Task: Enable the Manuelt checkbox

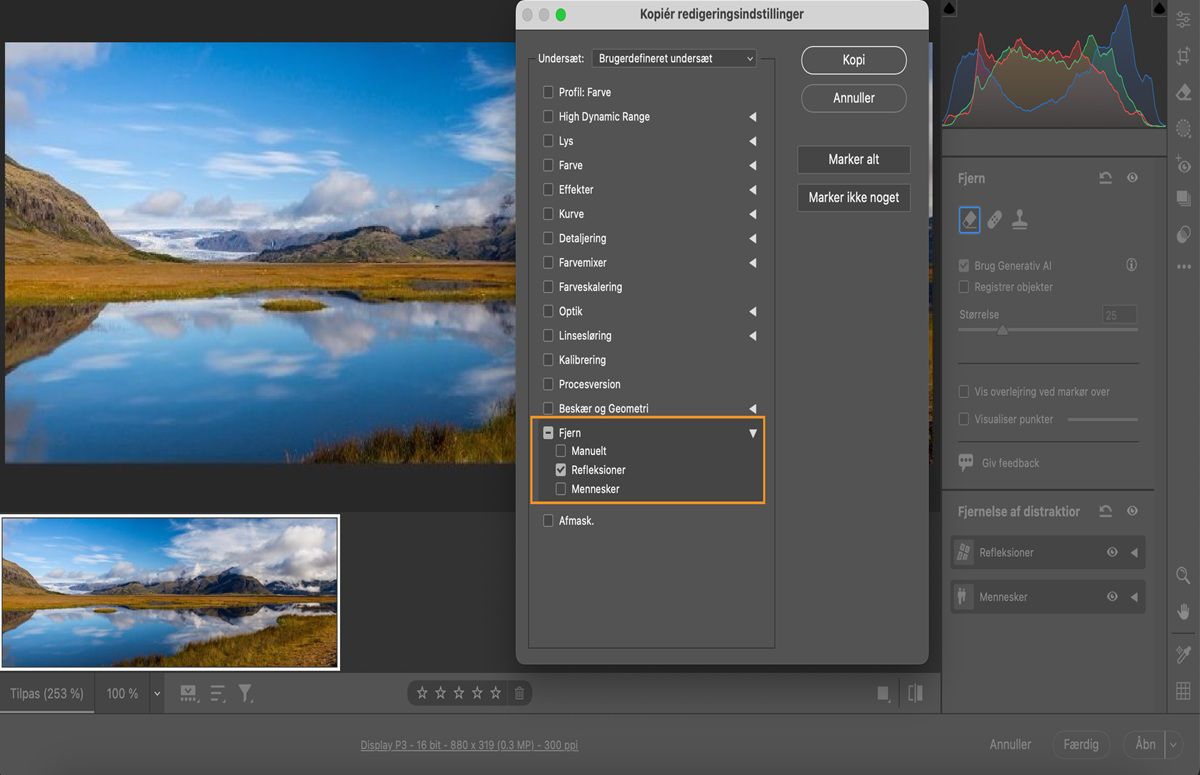Action: [x=561, y=451]
